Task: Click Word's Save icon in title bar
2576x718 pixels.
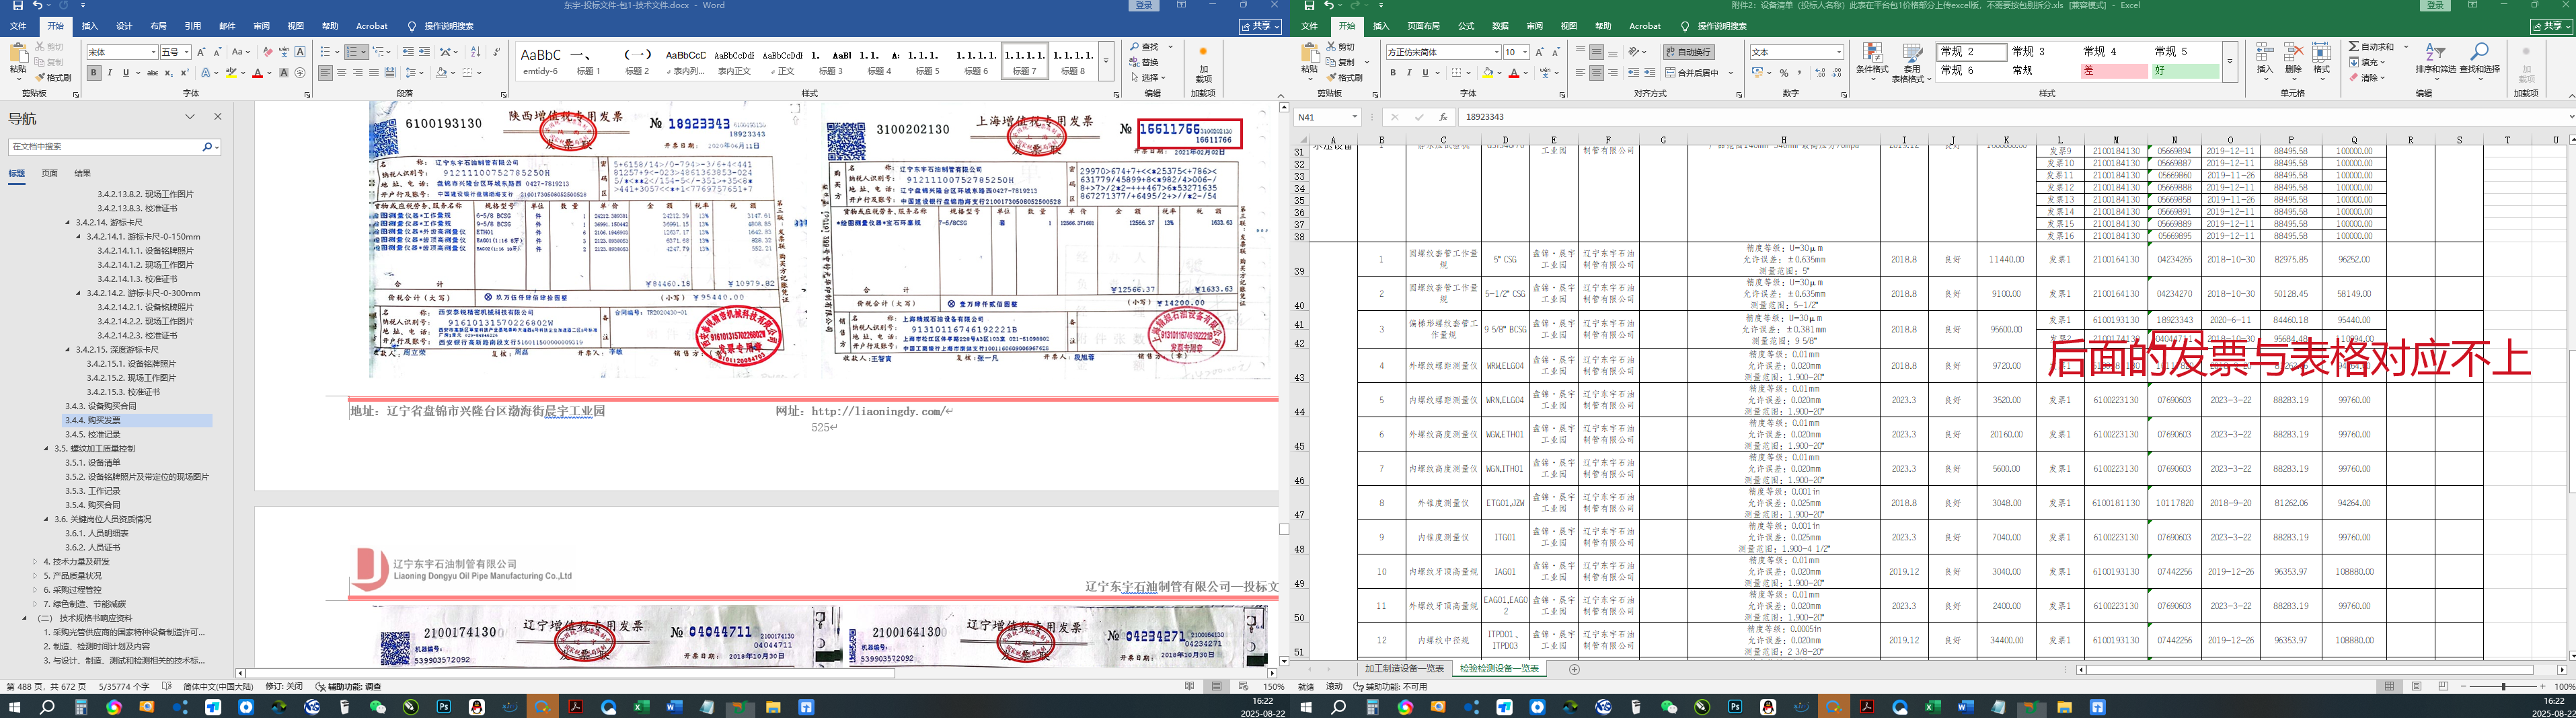Action: [x=17, y=6]
